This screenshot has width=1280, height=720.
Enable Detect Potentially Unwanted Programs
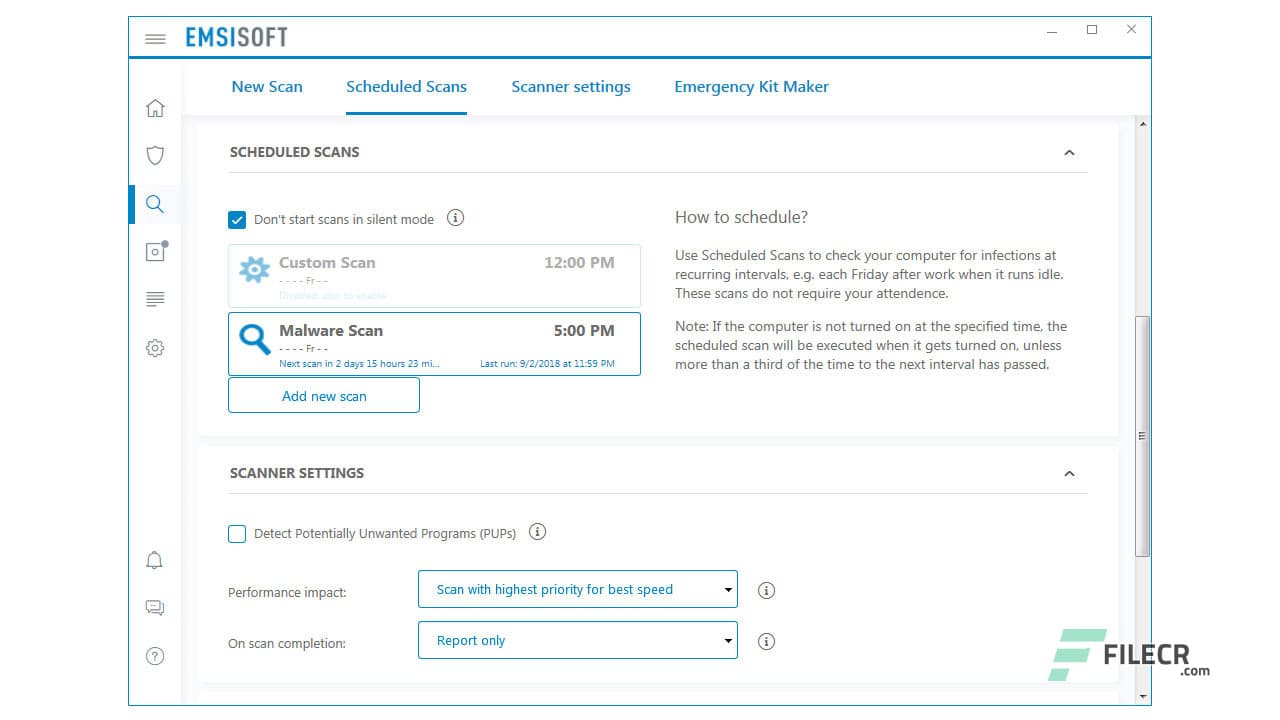[x=237, y=533]
